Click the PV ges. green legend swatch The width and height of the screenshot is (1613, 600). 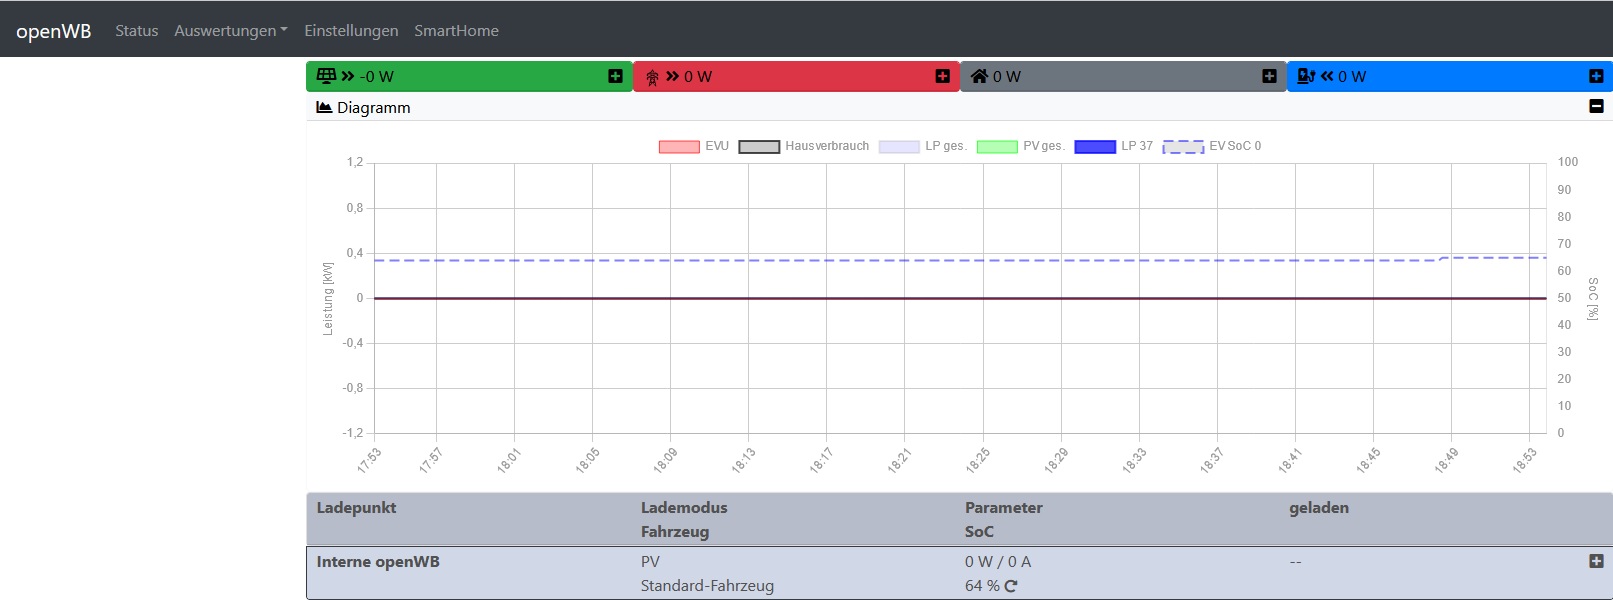(996, 146)
